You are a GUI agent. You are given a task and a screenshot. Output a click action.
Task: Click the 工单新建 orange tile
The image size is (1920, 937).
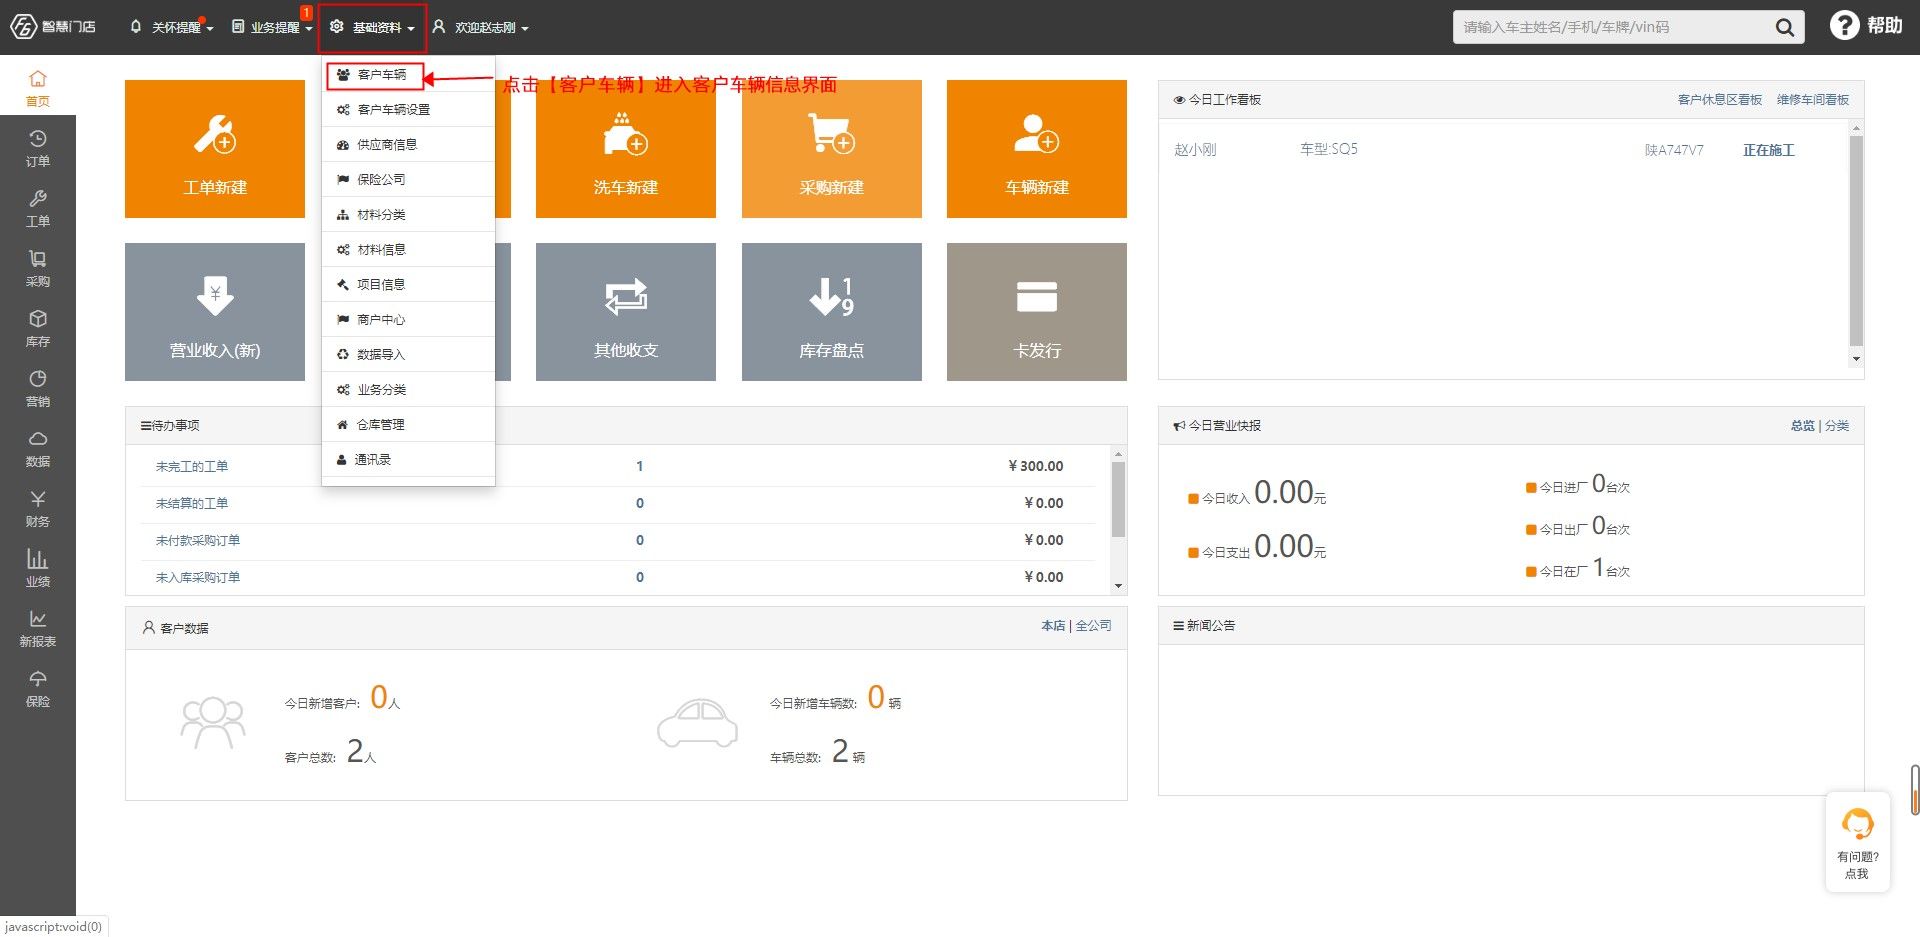[215, 149]
